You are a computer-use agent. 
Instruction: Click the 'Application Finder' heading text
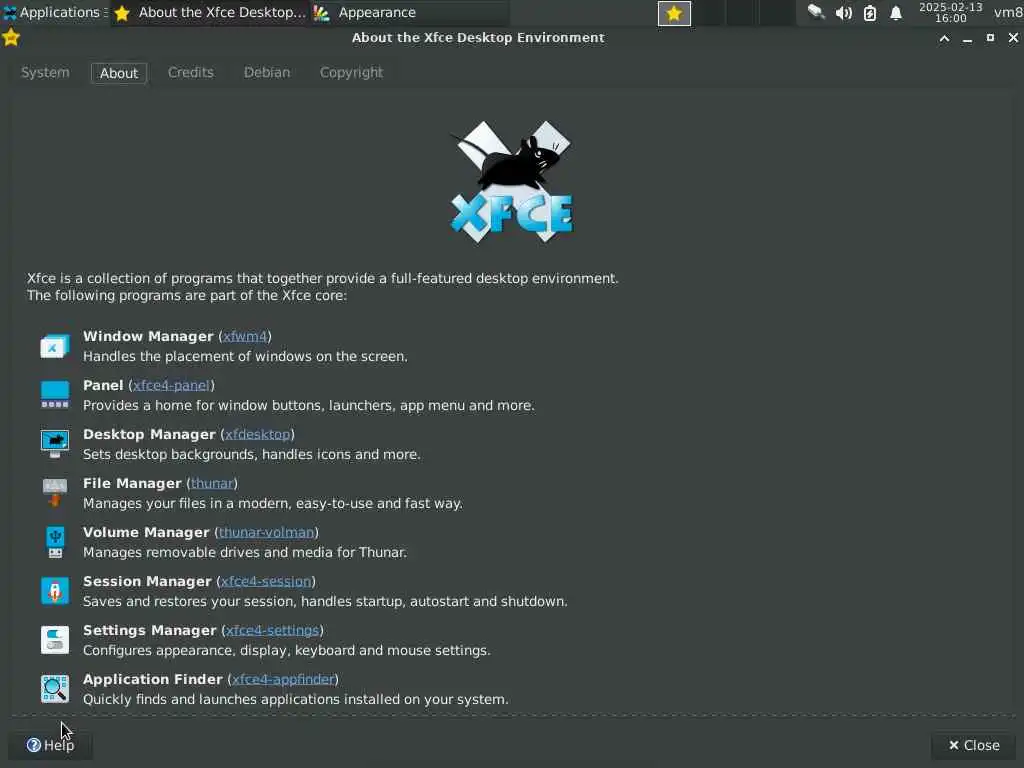(x=152, y=679)
